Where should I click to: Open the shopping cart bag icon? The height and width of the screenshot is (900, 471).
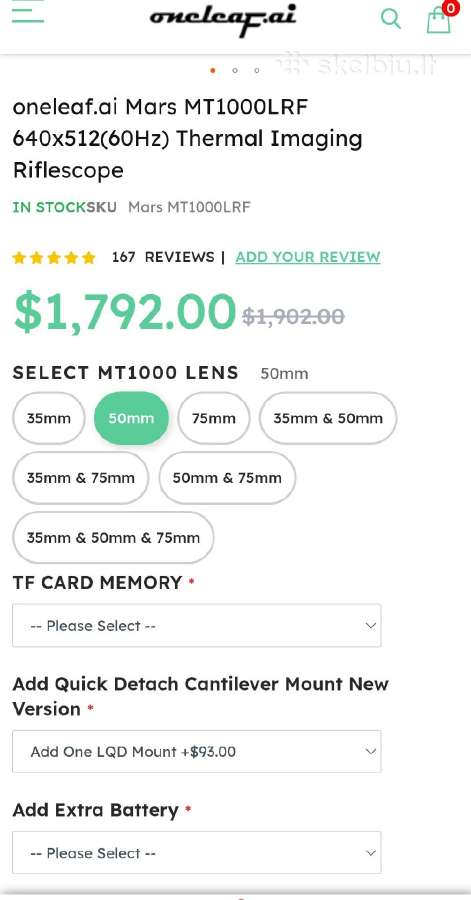pyautogui.click(x=439, y=19)
